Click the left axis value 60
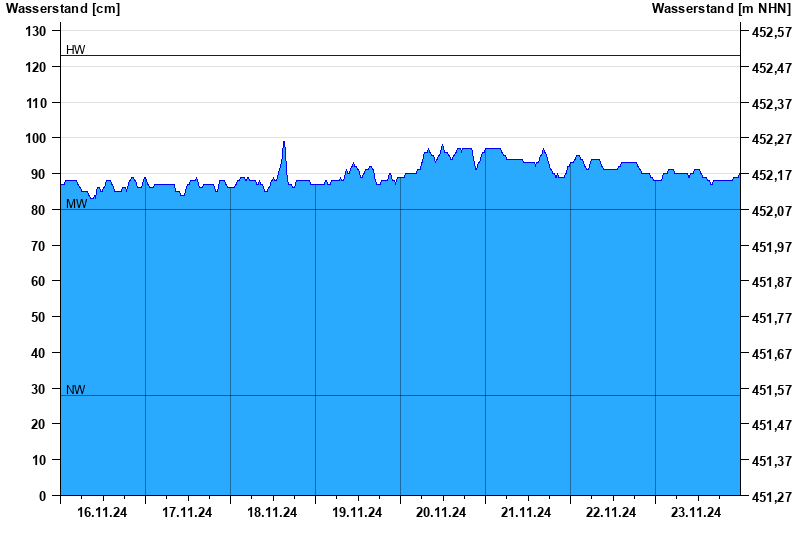This screenshot has width=800, height=550. pos(38,281)
